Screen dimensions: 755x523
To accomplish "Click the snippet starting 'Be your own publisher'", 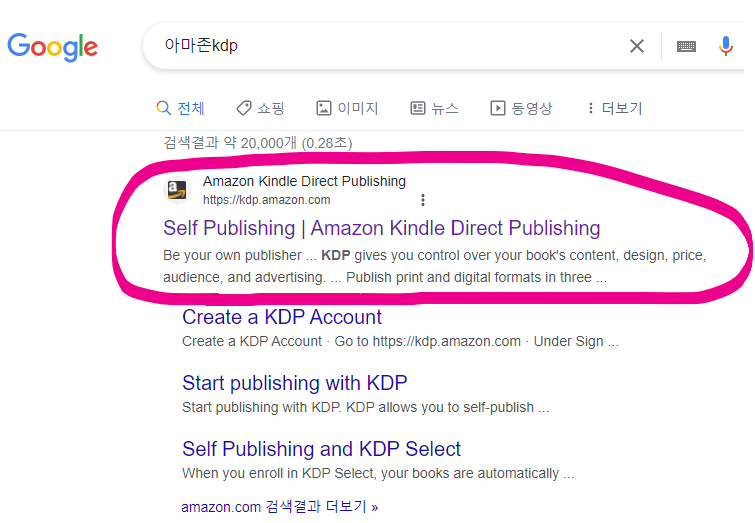I will 434,266.
